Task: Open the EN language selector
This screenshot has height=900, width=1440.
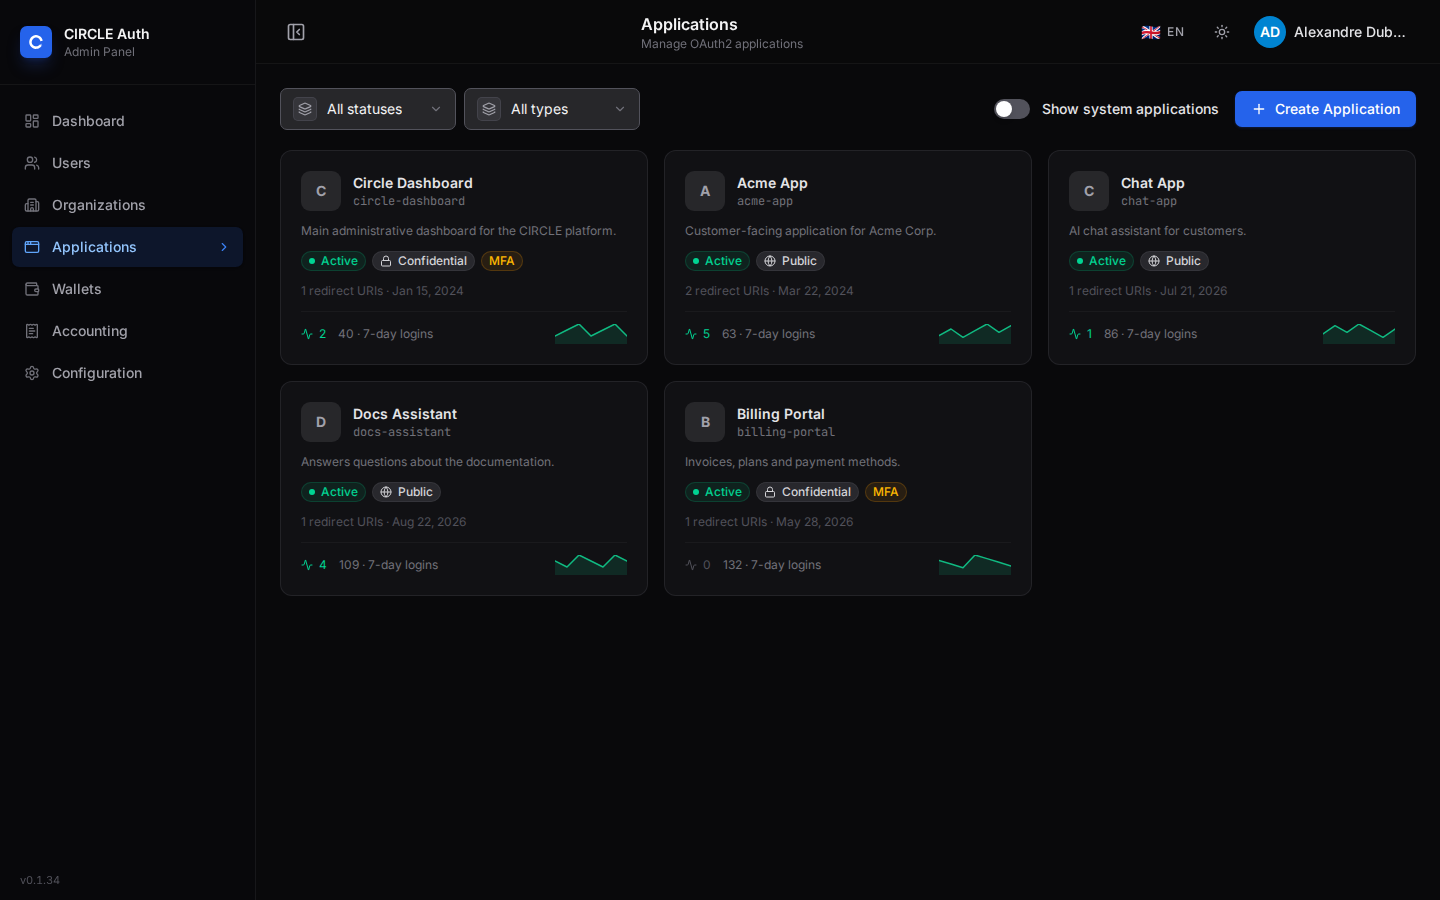Action: coord(1163,32)
